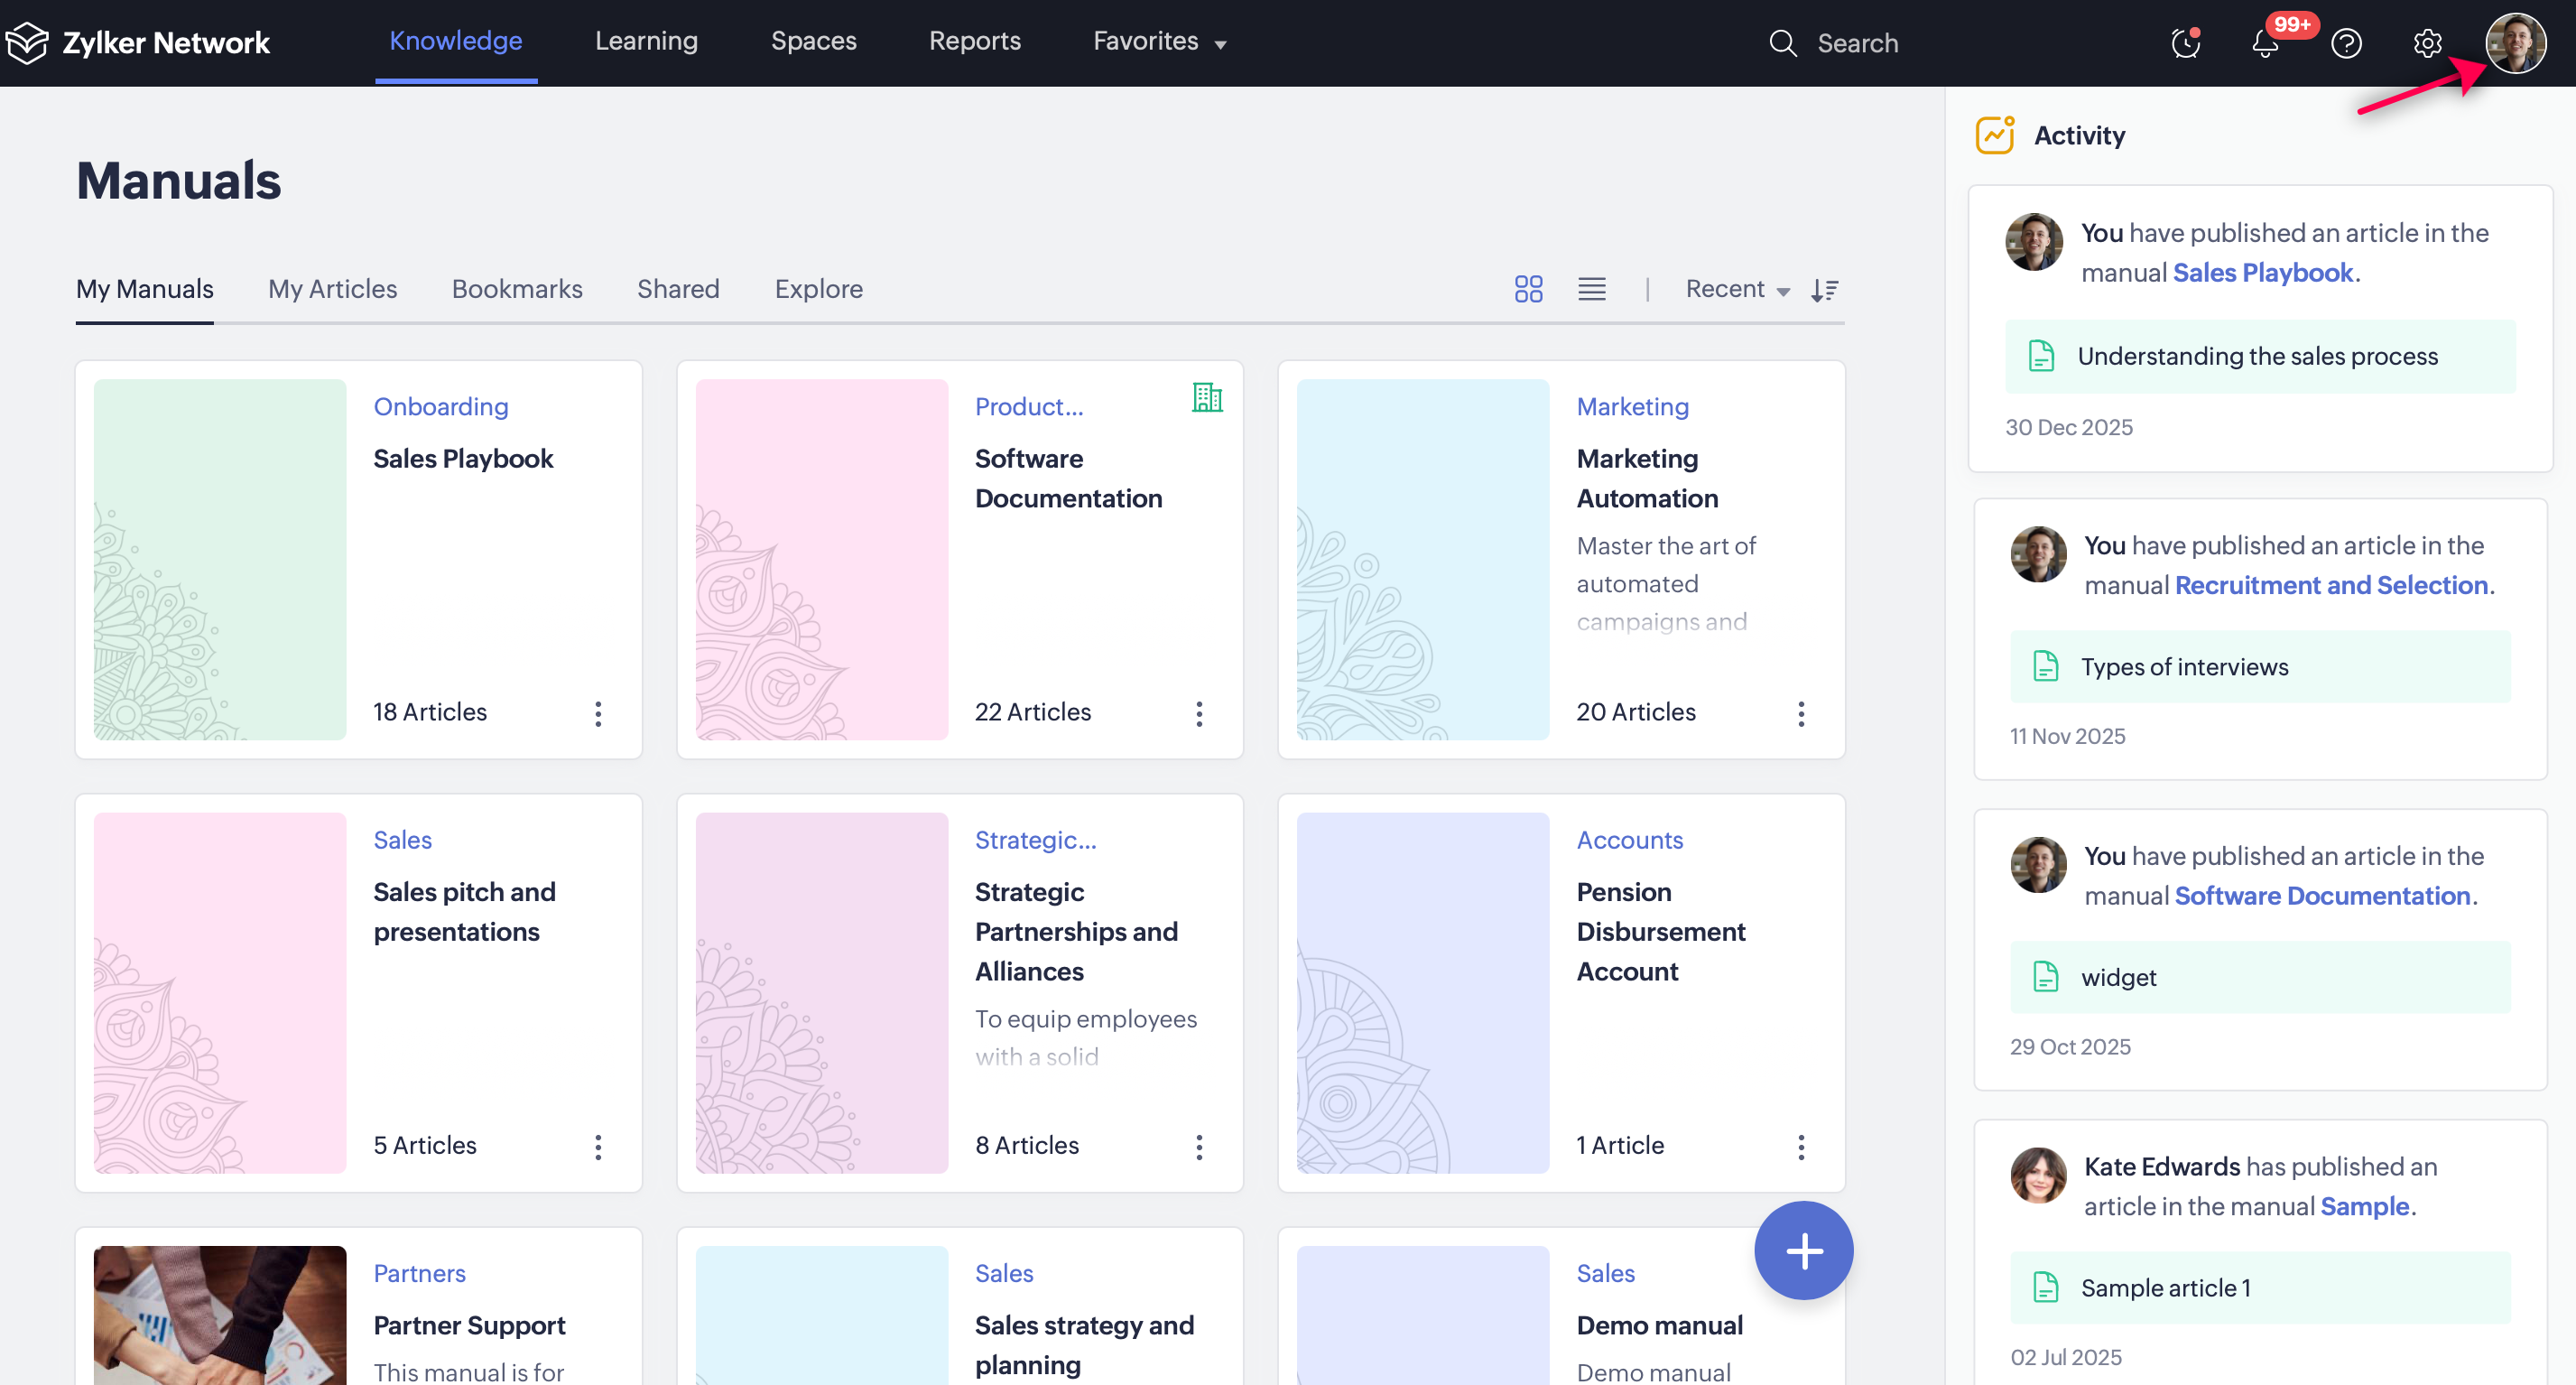
Task: Click the Zylker Network logo icon
Action: pos(28,43)
